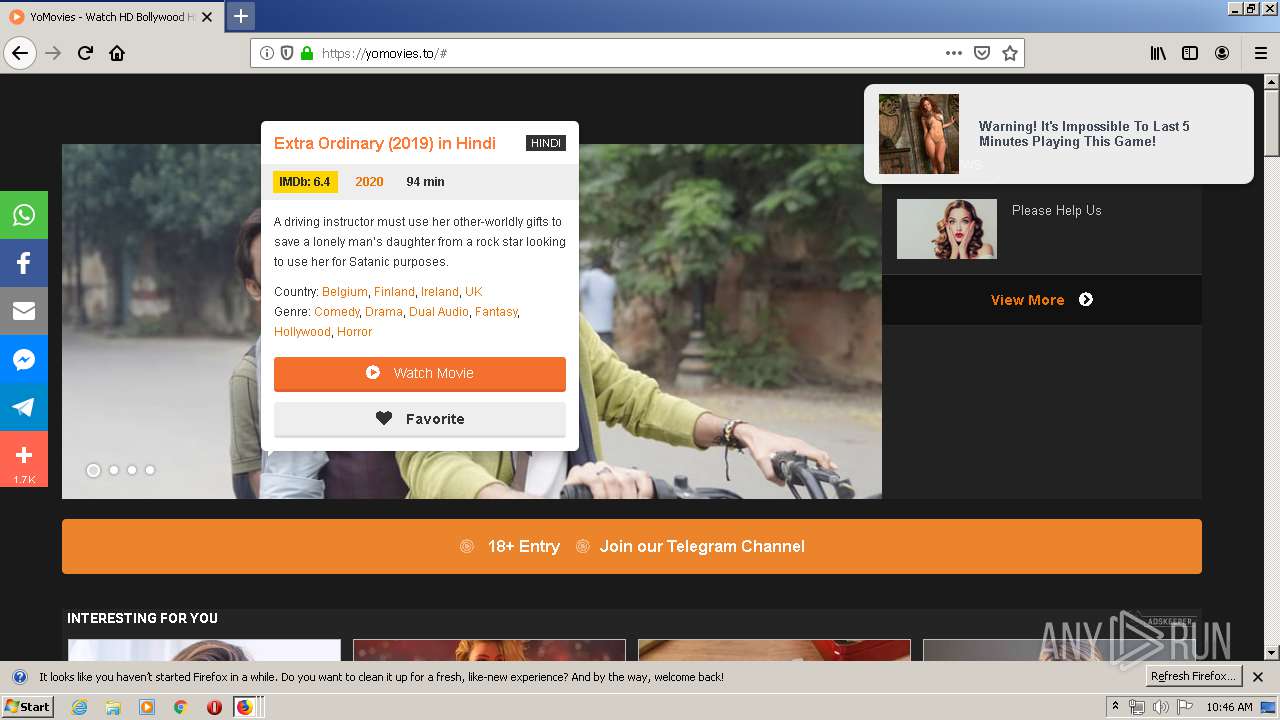Image resolution: width=1280 pixels, height=720 pixels.
Task: Open the Windows Start menu
Action: pos(28,707)
